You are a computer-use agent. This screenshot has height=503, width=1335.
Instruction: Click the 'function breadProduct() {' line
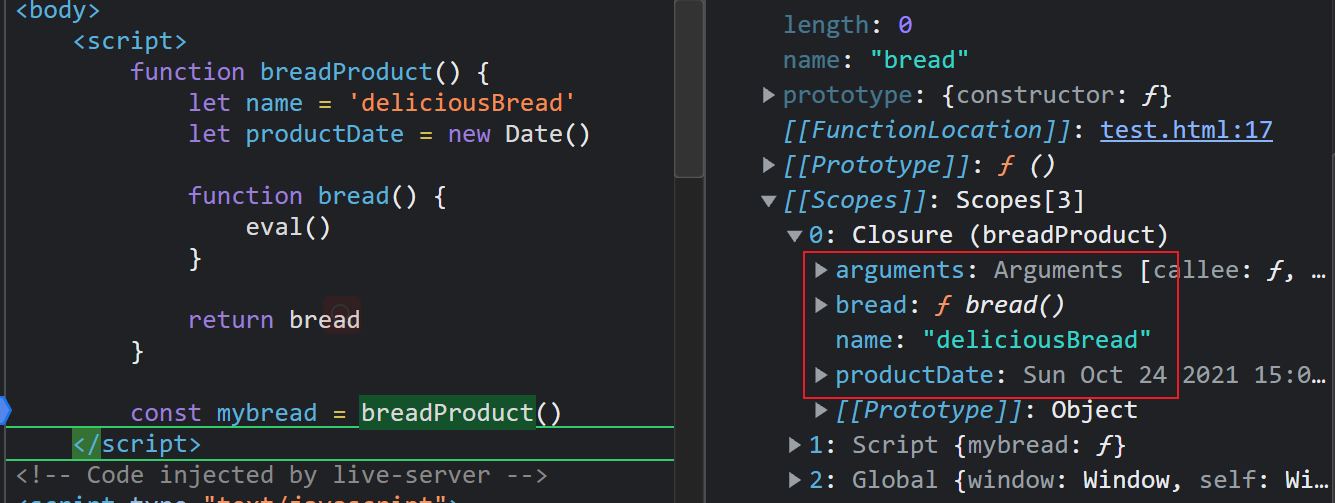click(x=308, y=72)
